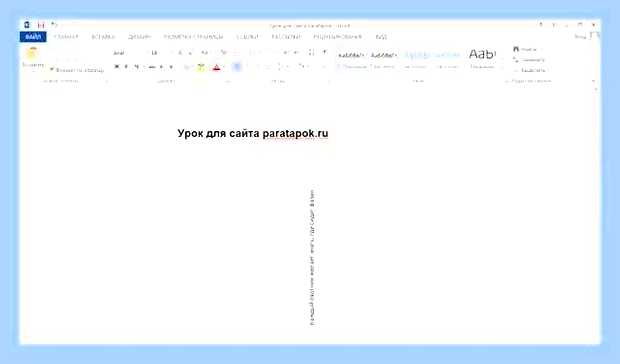Open the РАЗМЕТКА СТРАНИЦЫ tab
620x364 pixels.
[x=193, y=37]
